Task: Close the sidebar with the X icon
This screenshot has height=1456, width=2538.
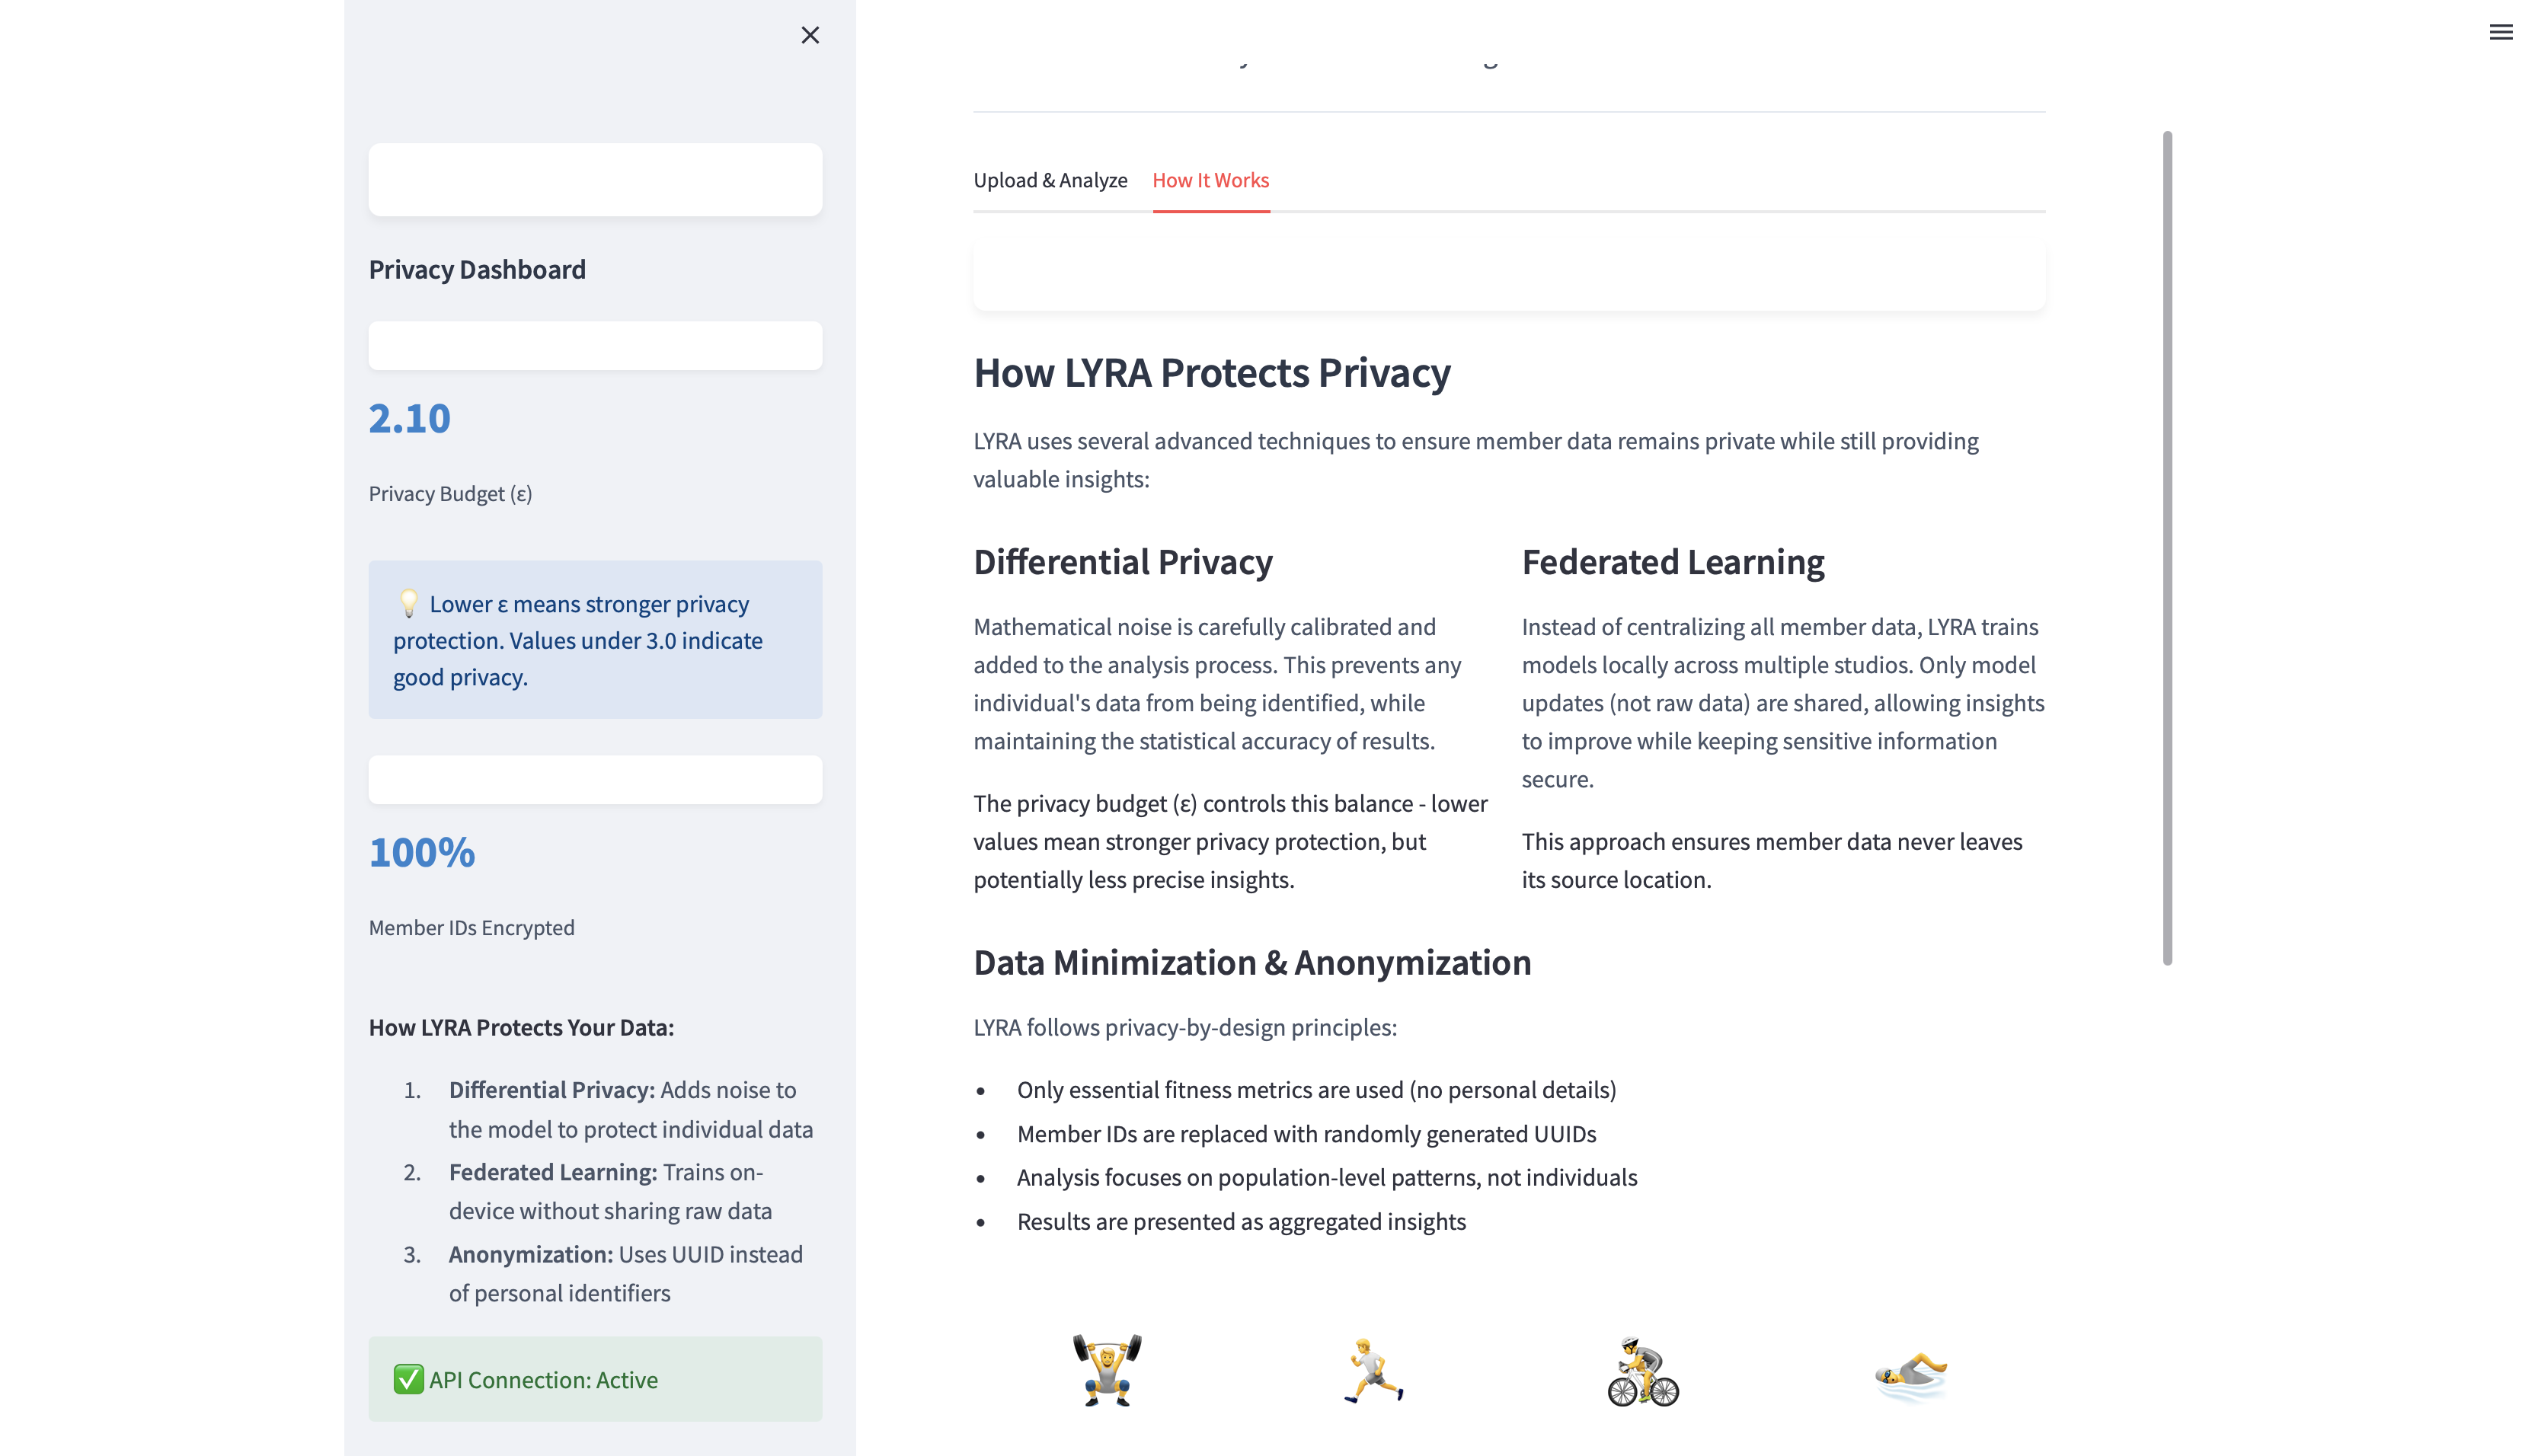Action: point(810,35)
